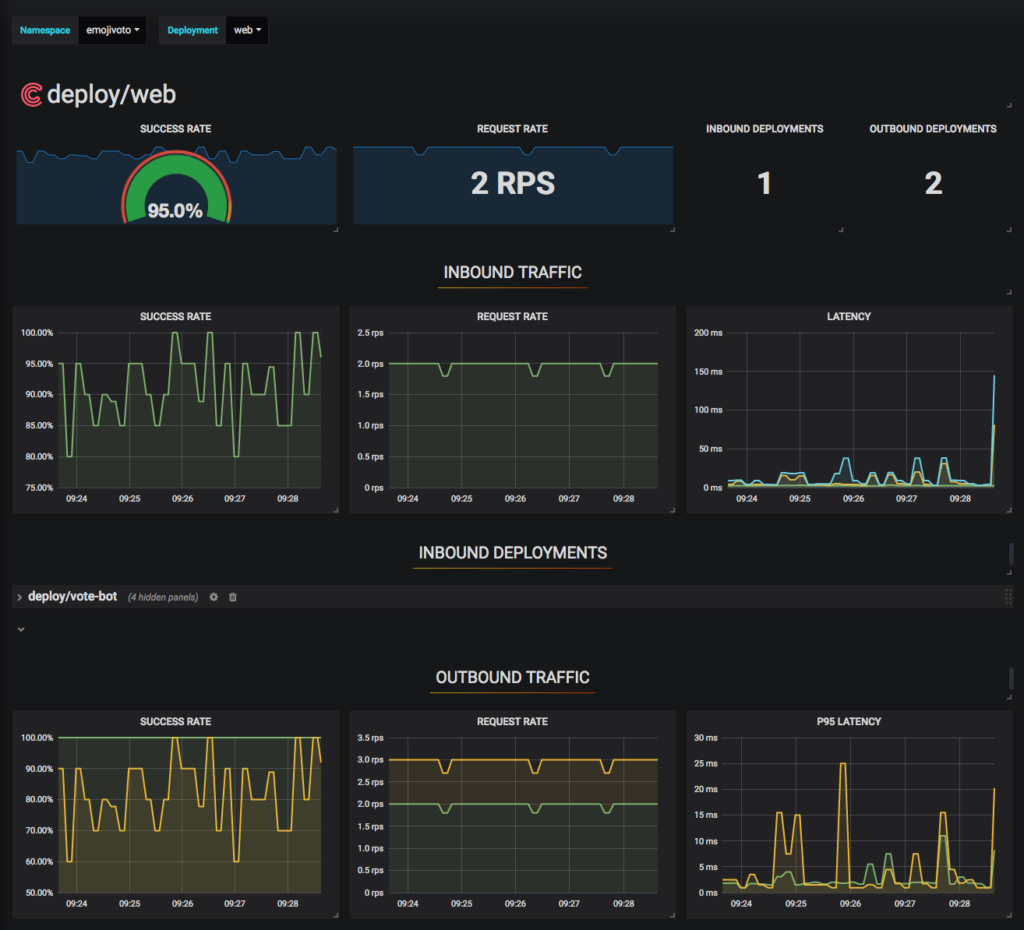Click the 3.0 rps yellow line in outbound request rate

(x=522, y=760)
